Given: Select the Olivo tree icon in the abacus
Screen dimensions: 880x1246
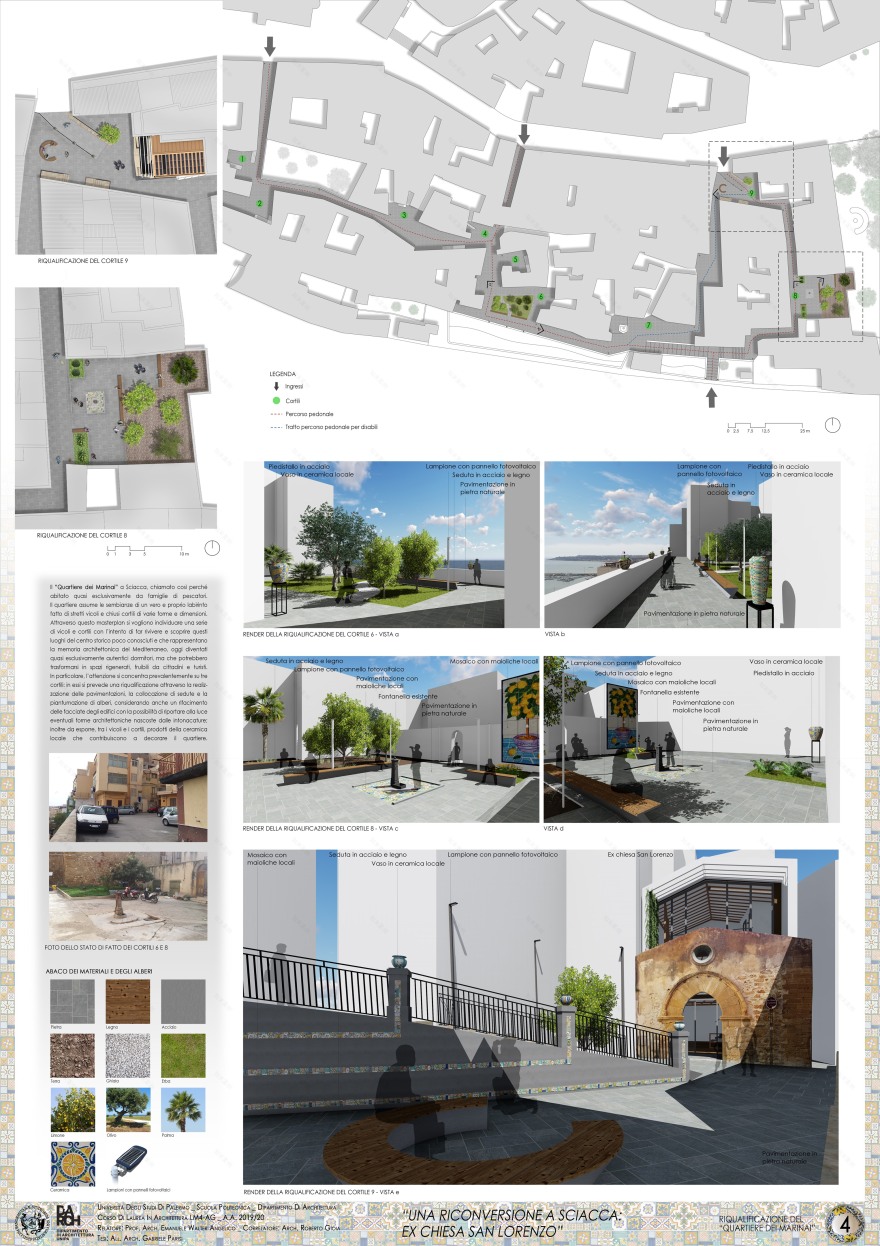Looking at the screenshot, I should click(x=128, y=1110).
